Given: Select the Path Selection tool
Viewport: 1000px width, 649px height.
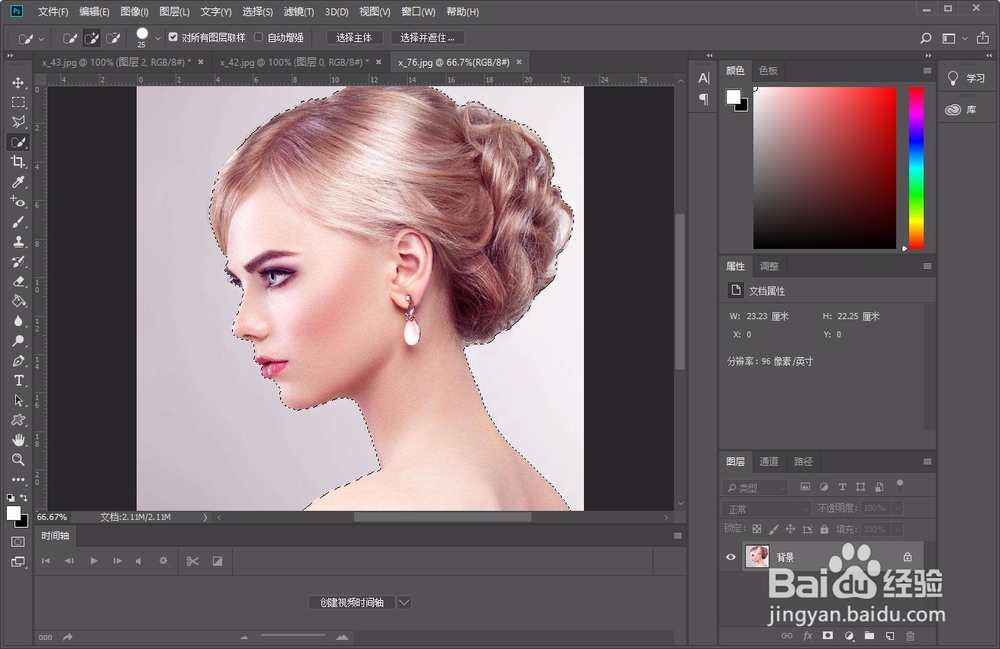Looking at the screenshot, I should click(18, 400).
